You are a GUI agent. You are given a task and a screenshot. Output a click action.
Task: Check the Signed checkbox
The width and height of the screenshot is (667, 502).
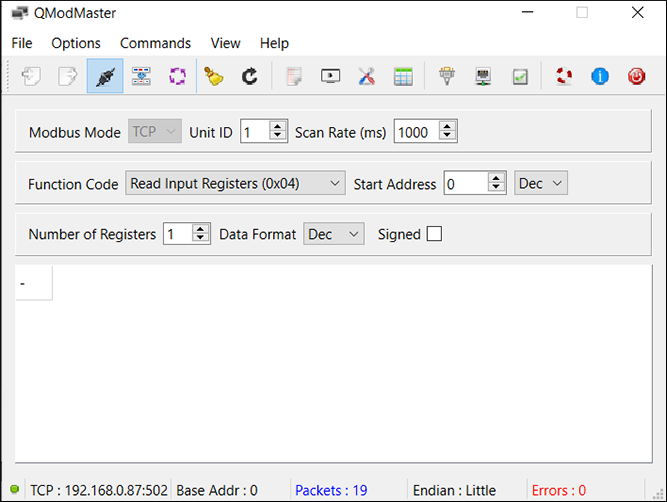pos(434,234)
